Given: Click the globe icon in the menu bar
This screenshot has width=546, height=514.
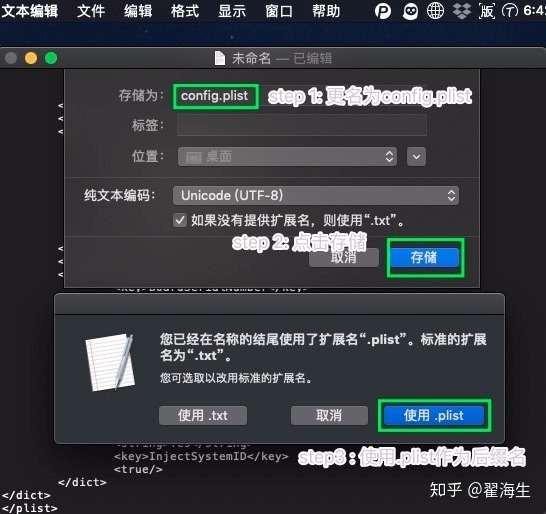Looking at the screenshot, I should [435, 11].
